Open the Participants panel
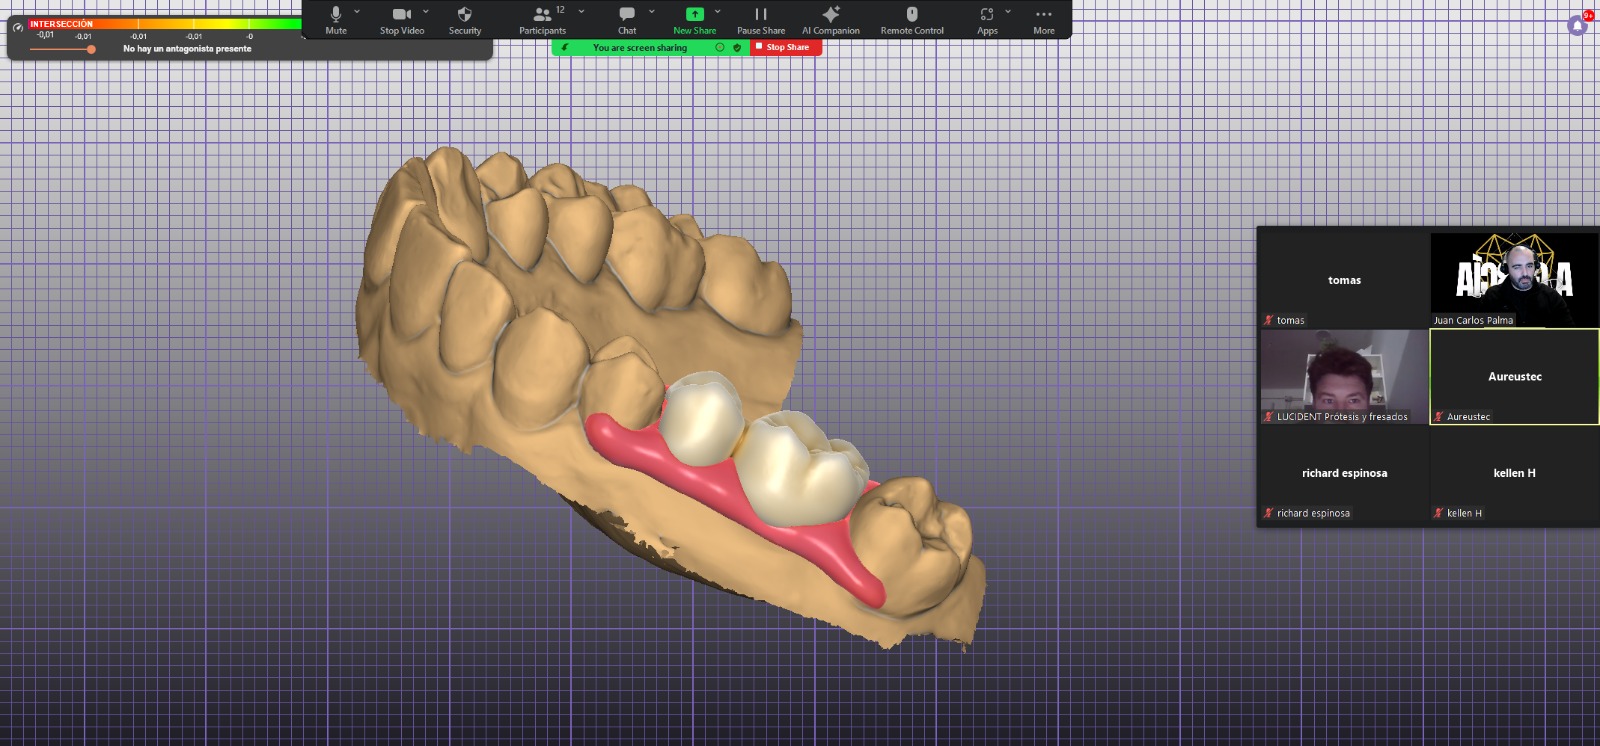Screen dimensions: 1600x746 [542, 19]
